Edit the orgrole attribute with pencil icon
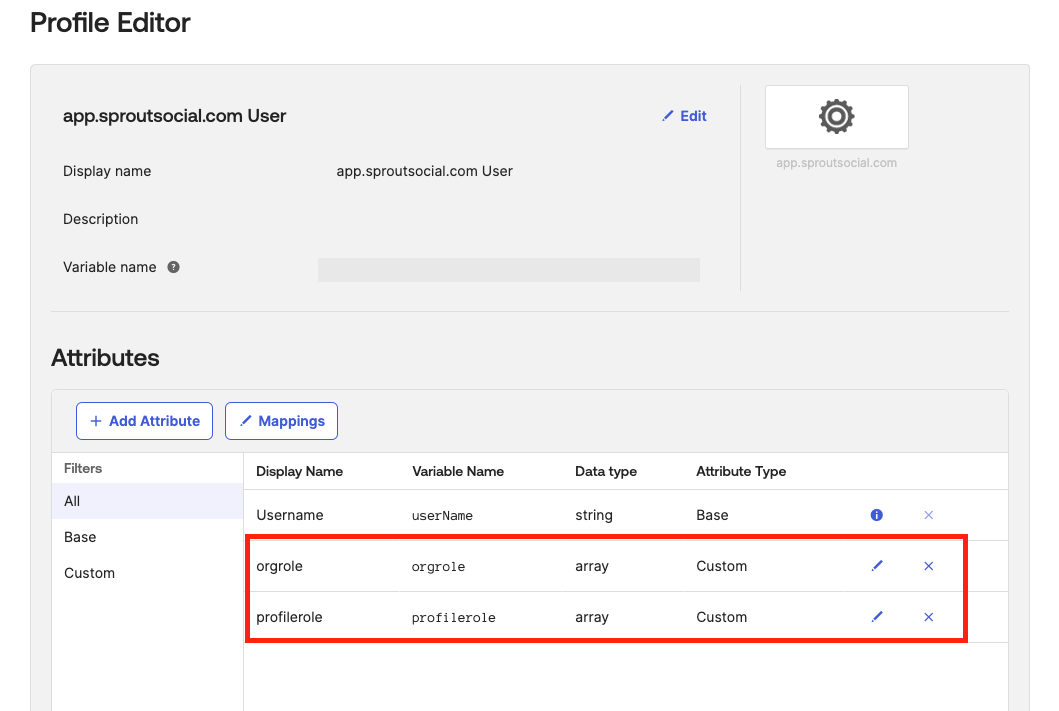This screenshot has width=1059, height=711. pos(877,566)
